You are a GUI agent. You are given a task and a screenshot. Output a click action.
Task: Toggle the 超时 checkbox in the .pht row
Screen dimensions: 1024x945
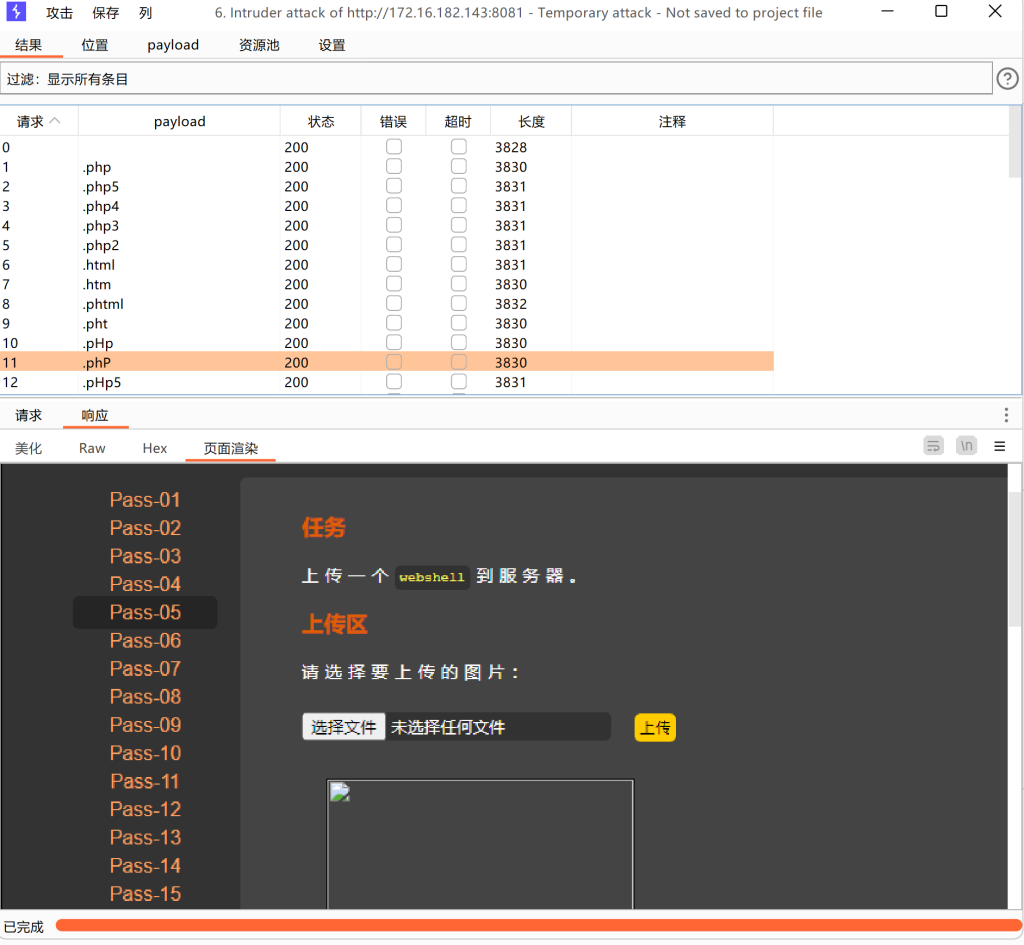click(459, 323)
